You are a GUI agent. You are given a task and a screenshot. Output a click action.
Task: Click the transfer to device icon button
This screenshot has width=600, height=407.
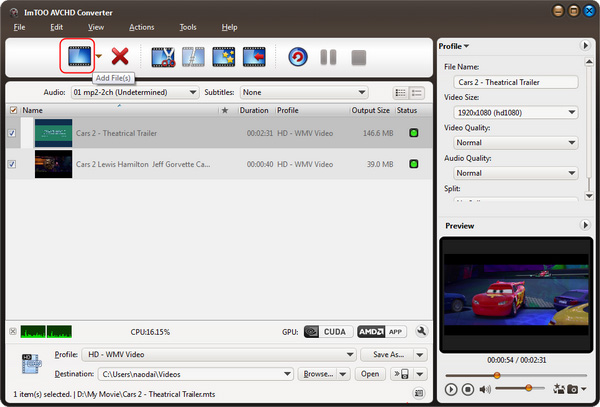[402, 374]
